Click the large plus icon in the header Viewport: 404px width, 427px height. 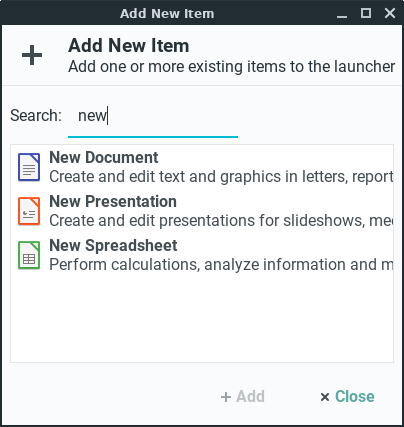32,55
